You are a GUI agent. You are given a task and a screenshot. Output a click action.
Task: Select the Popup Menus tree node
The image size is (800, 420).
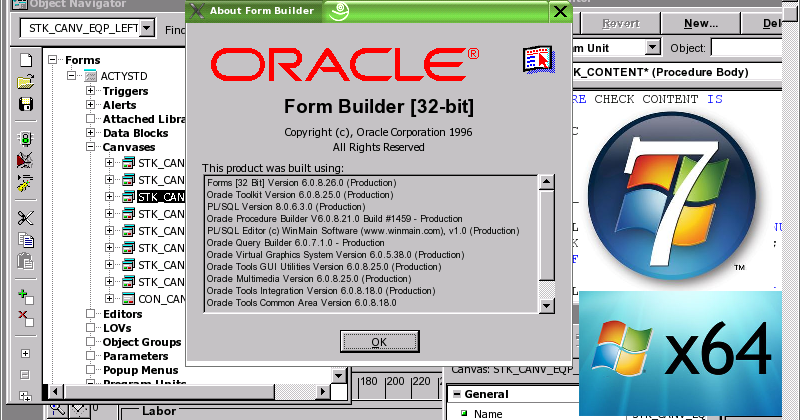[x=140, y=370]
